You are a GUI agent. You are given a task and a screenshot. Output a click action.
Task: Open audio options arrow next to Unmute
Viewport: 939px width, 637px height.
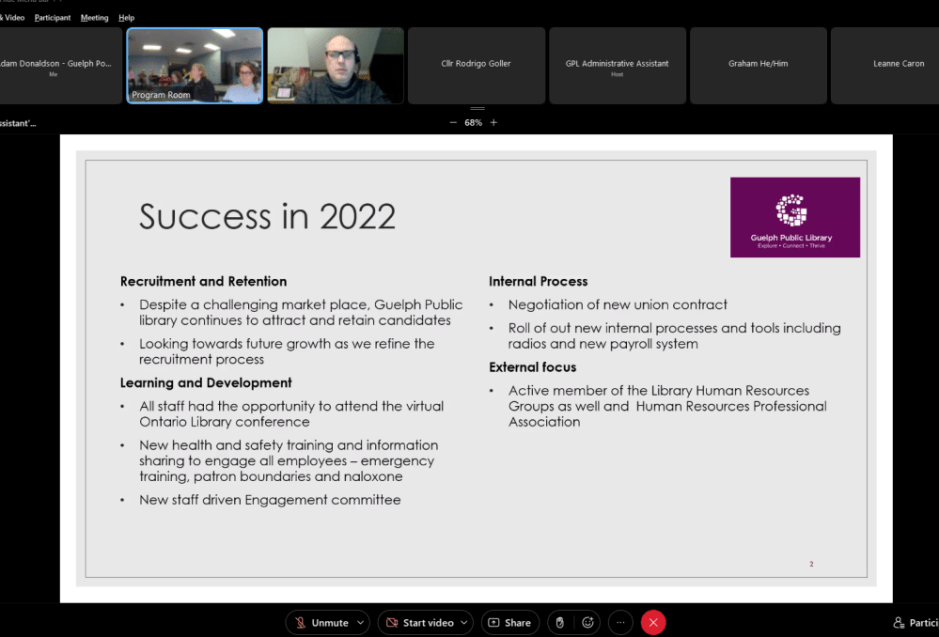click(360, 623)
